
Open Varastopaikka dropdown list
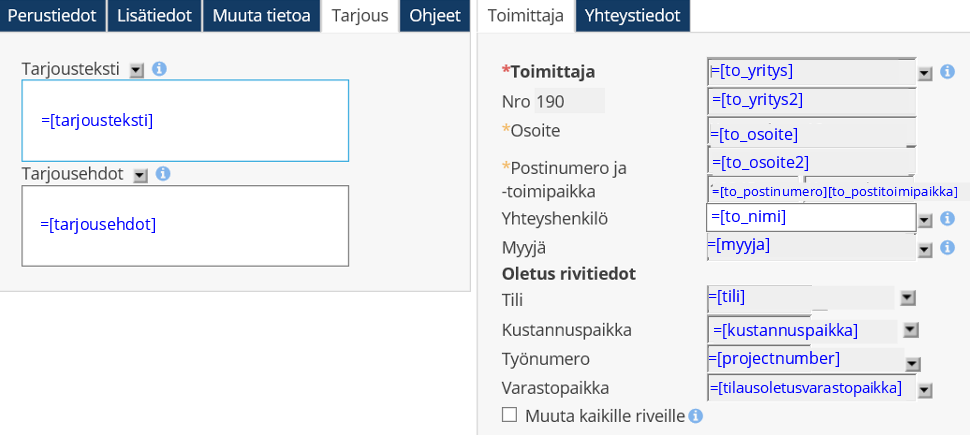[925, 390]
